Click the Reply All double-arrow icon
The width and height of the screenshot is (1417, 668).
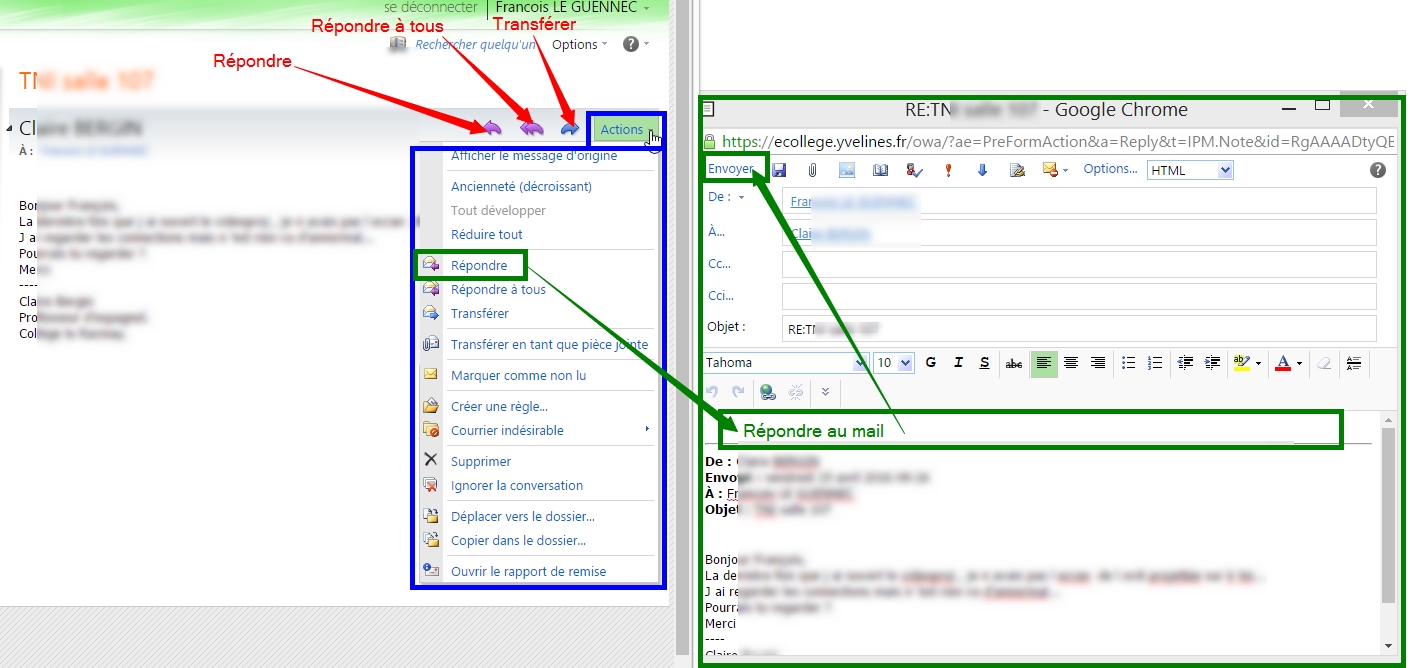pyautogui.click(x=532, y=128)
